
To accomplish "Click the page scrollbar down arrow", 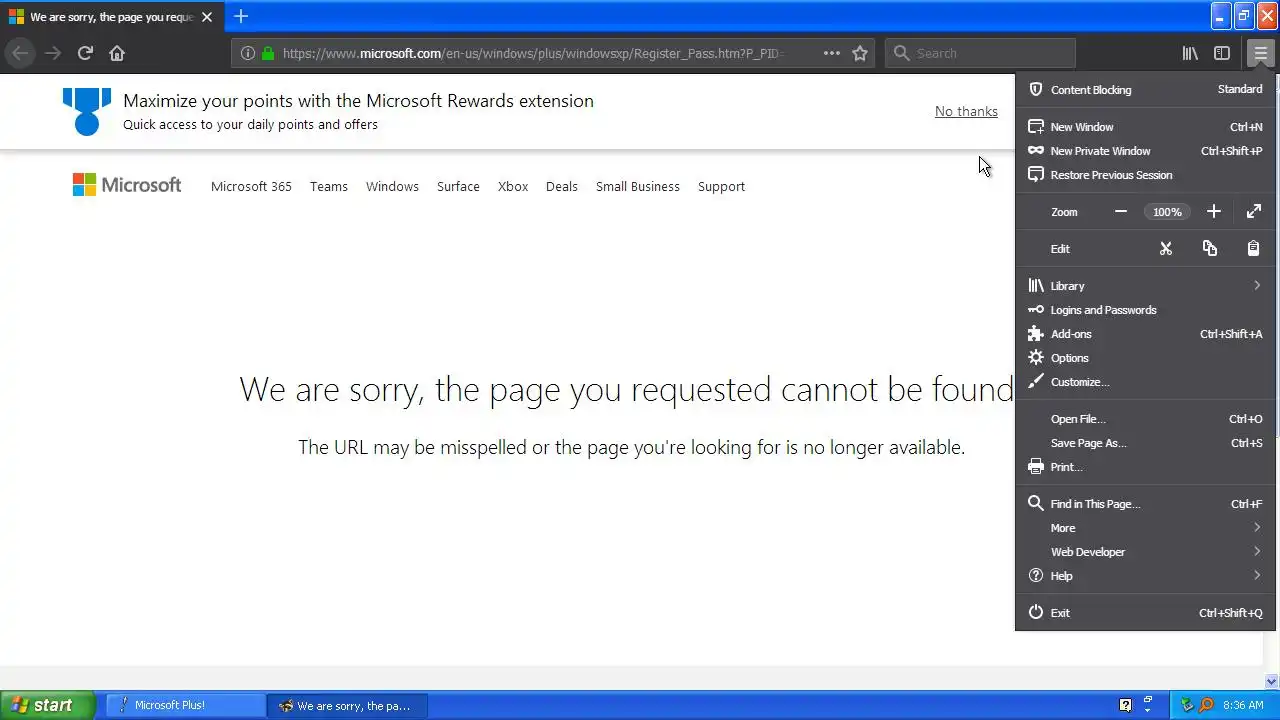I will (1272, 681).
